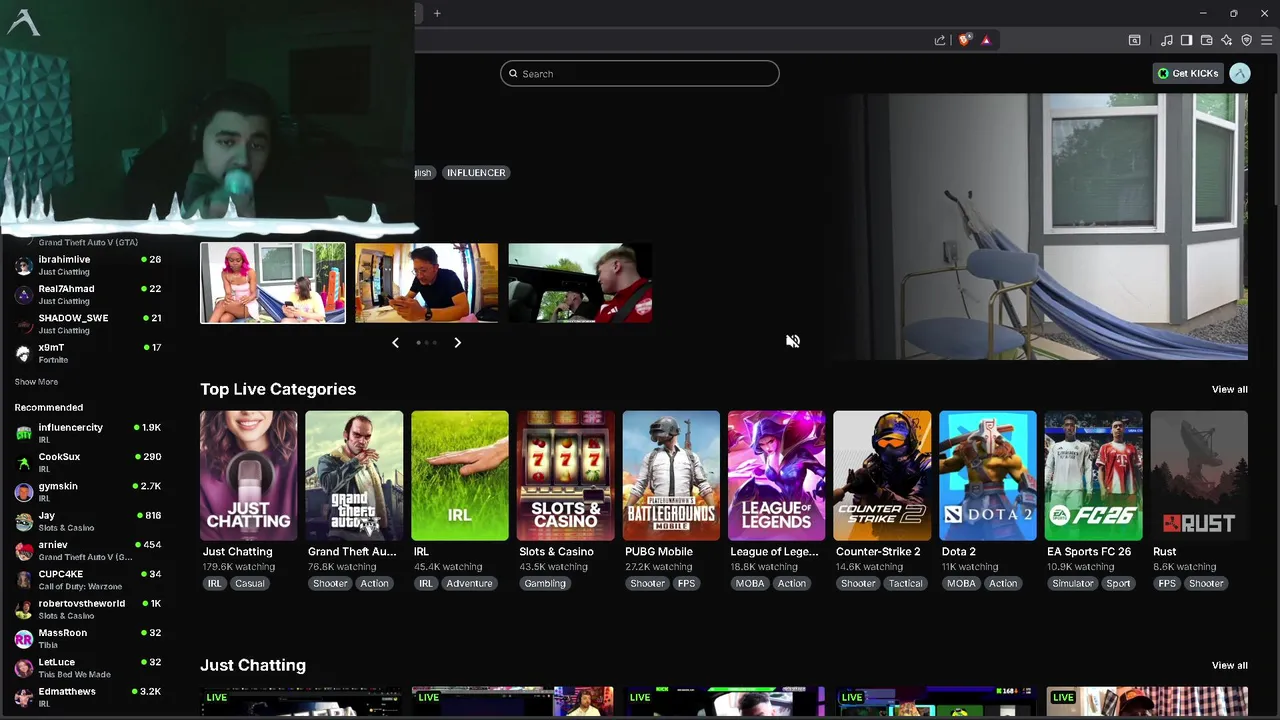The width and height of the screenshot is (1280, 720).
Task: Expand followed channels with Show More
Action: click(36, 382)
